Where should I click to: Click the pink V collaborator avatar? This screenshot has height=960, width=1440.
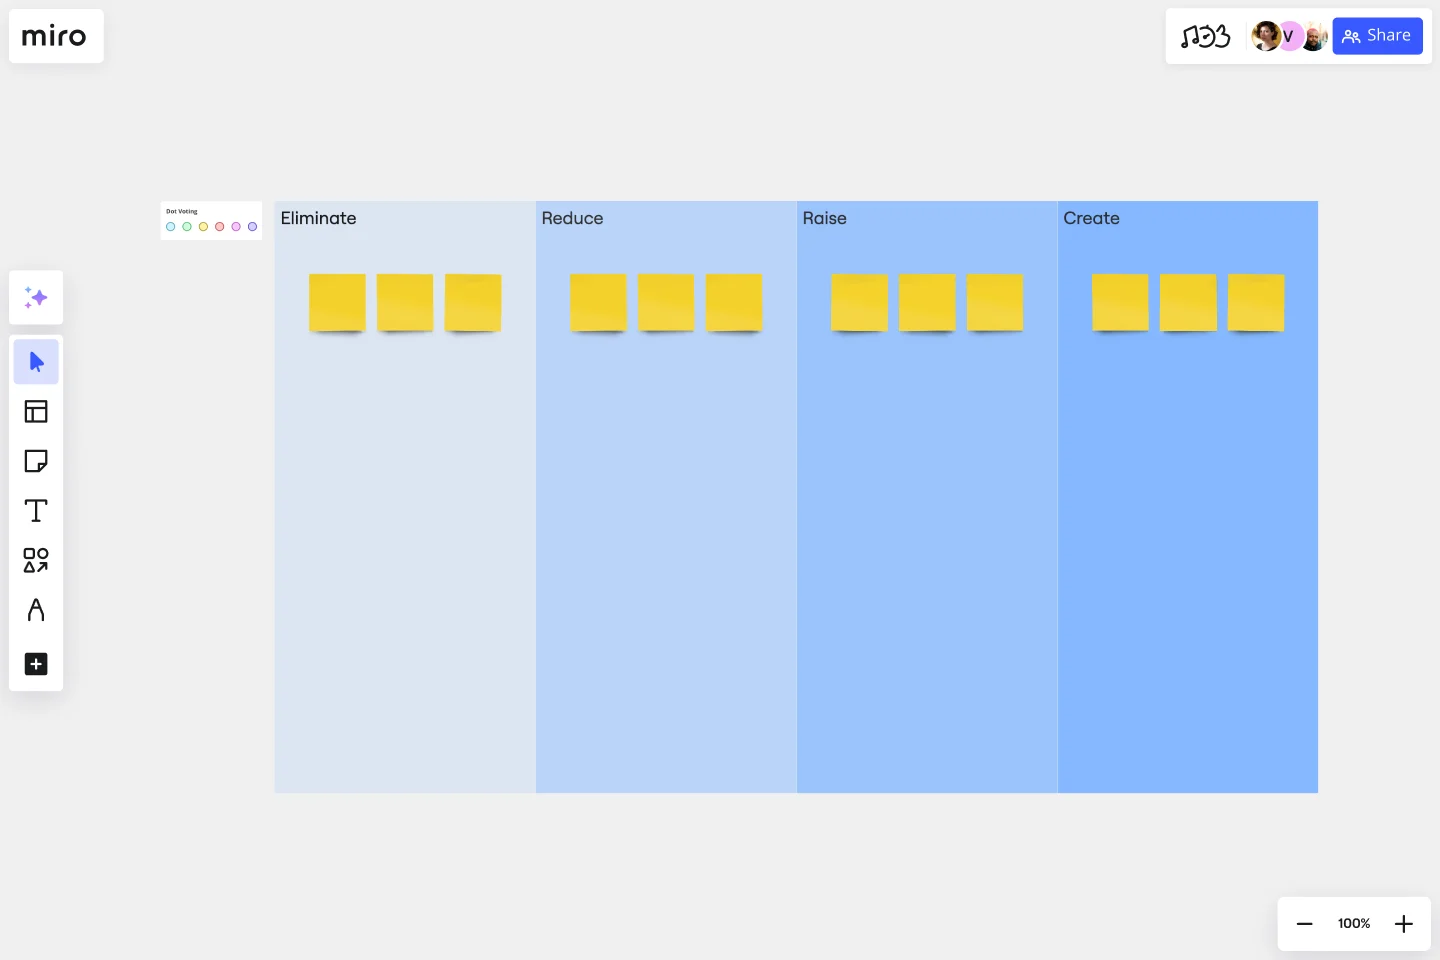[1290, 36]
